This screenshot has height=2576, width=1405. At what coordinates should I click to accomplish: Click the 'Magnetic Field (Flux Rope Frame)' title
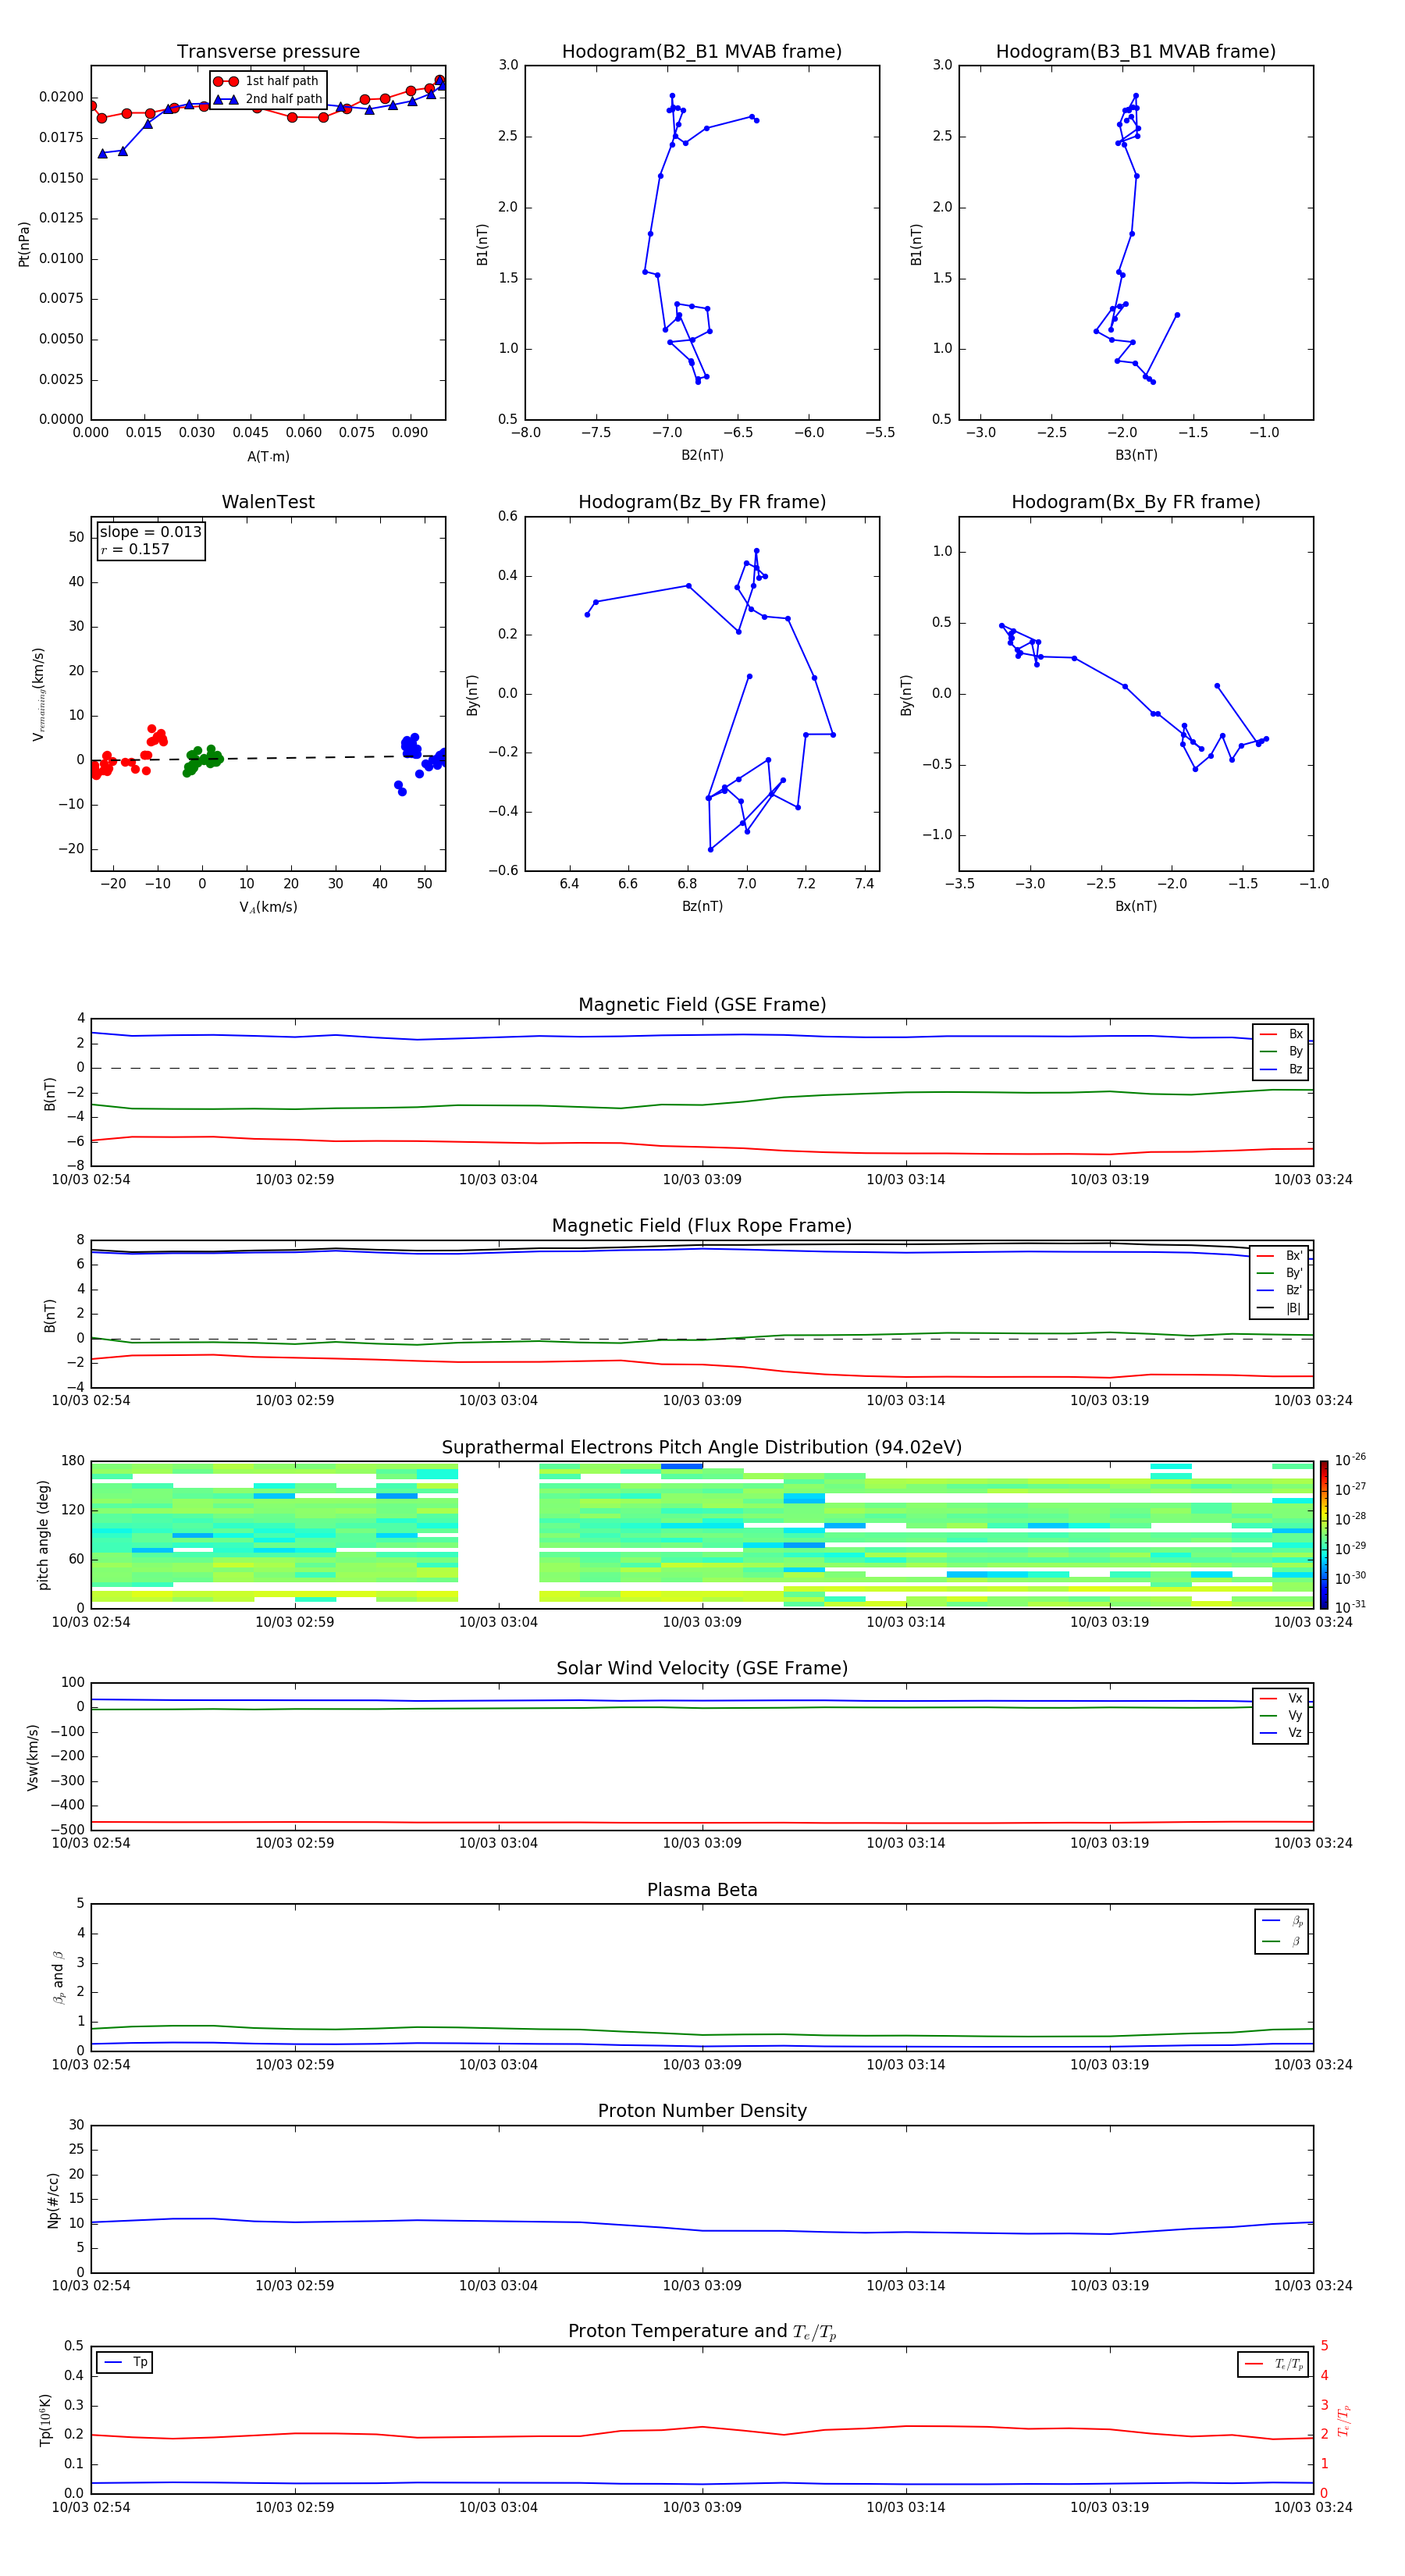[x=702, y=1226]
